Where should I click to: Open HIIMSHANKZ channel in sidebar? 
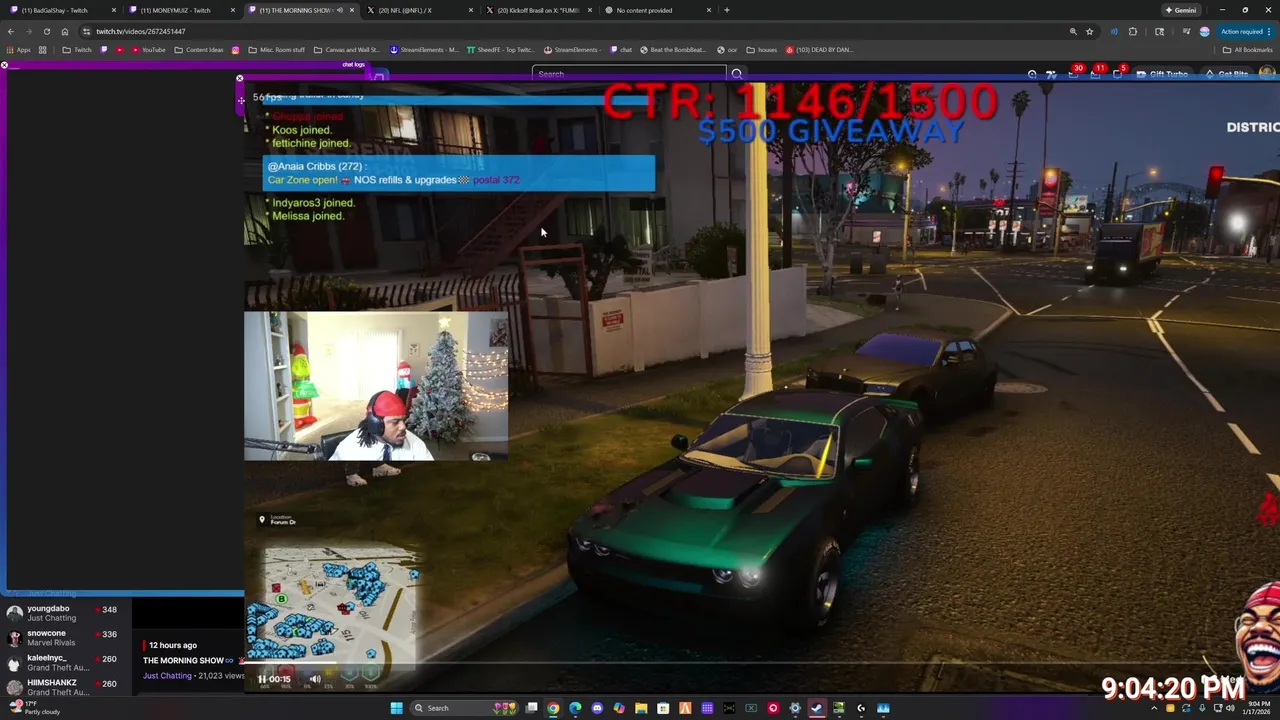point(62,687)
